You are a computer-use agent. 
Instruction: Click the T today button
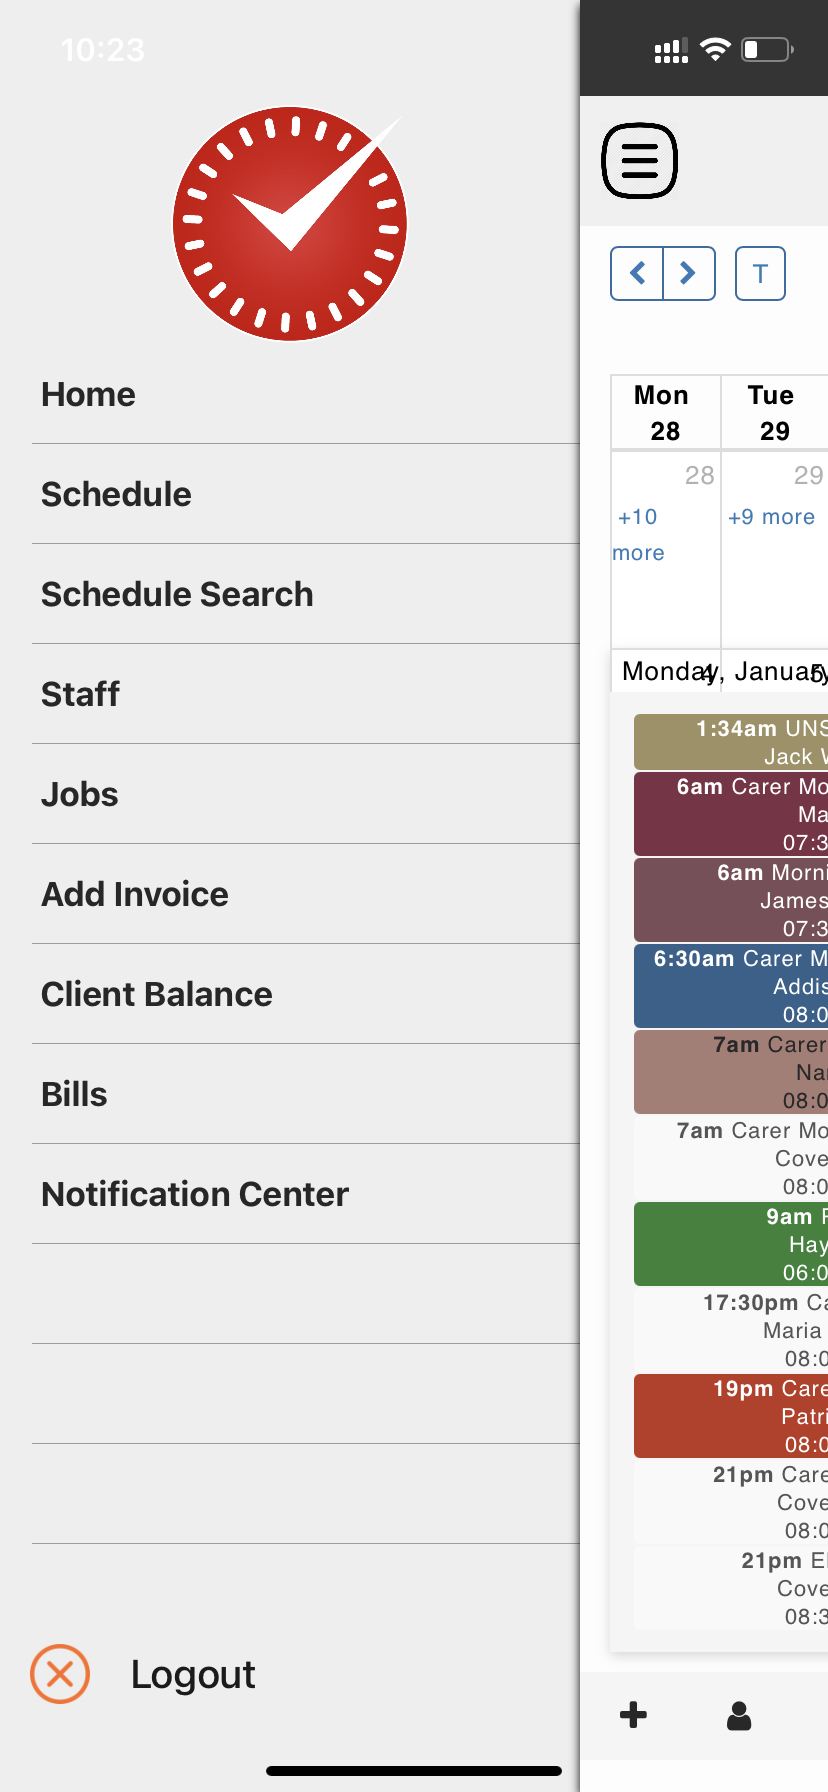tap(760, 273)
